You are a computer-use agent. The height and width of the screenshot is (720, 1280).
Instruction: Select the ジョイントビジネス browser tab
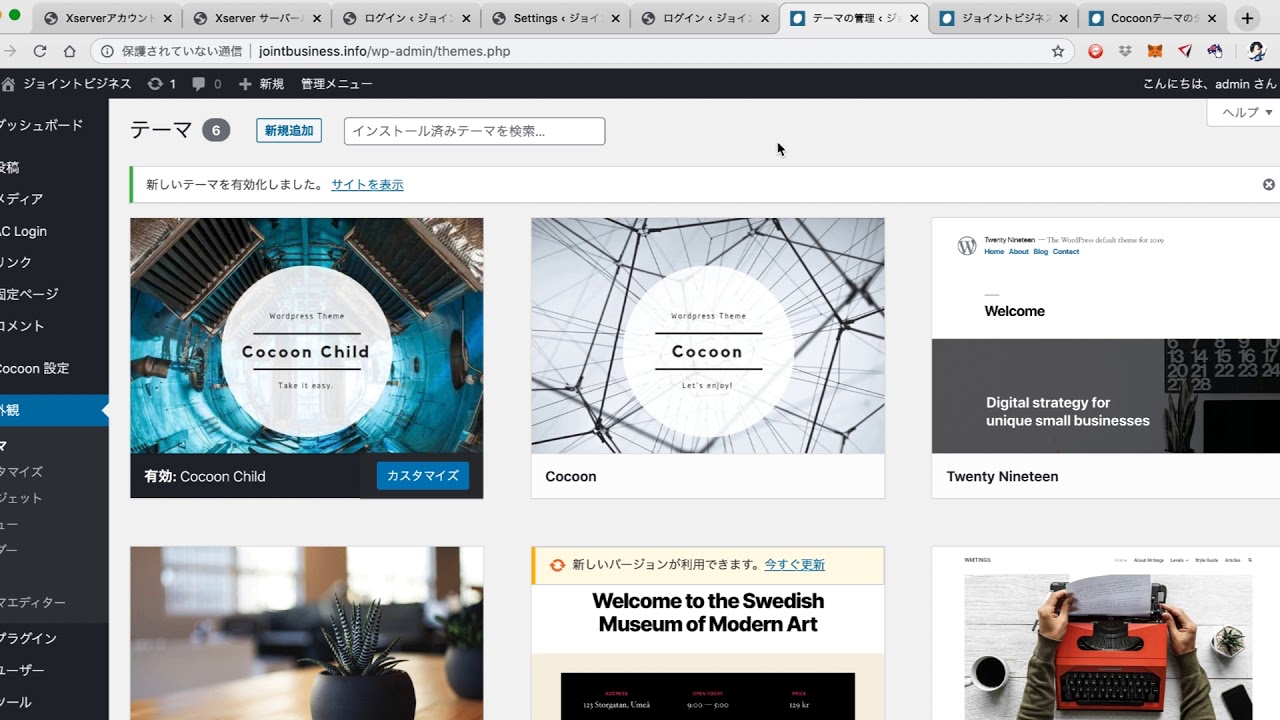coord(1003,18)
